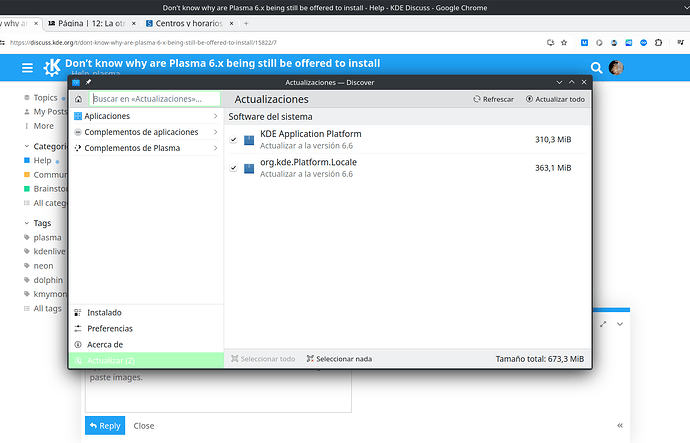Click Seleccionar todo in Discover footer
The width and height of the screenshot is (690, 443).
263,359
